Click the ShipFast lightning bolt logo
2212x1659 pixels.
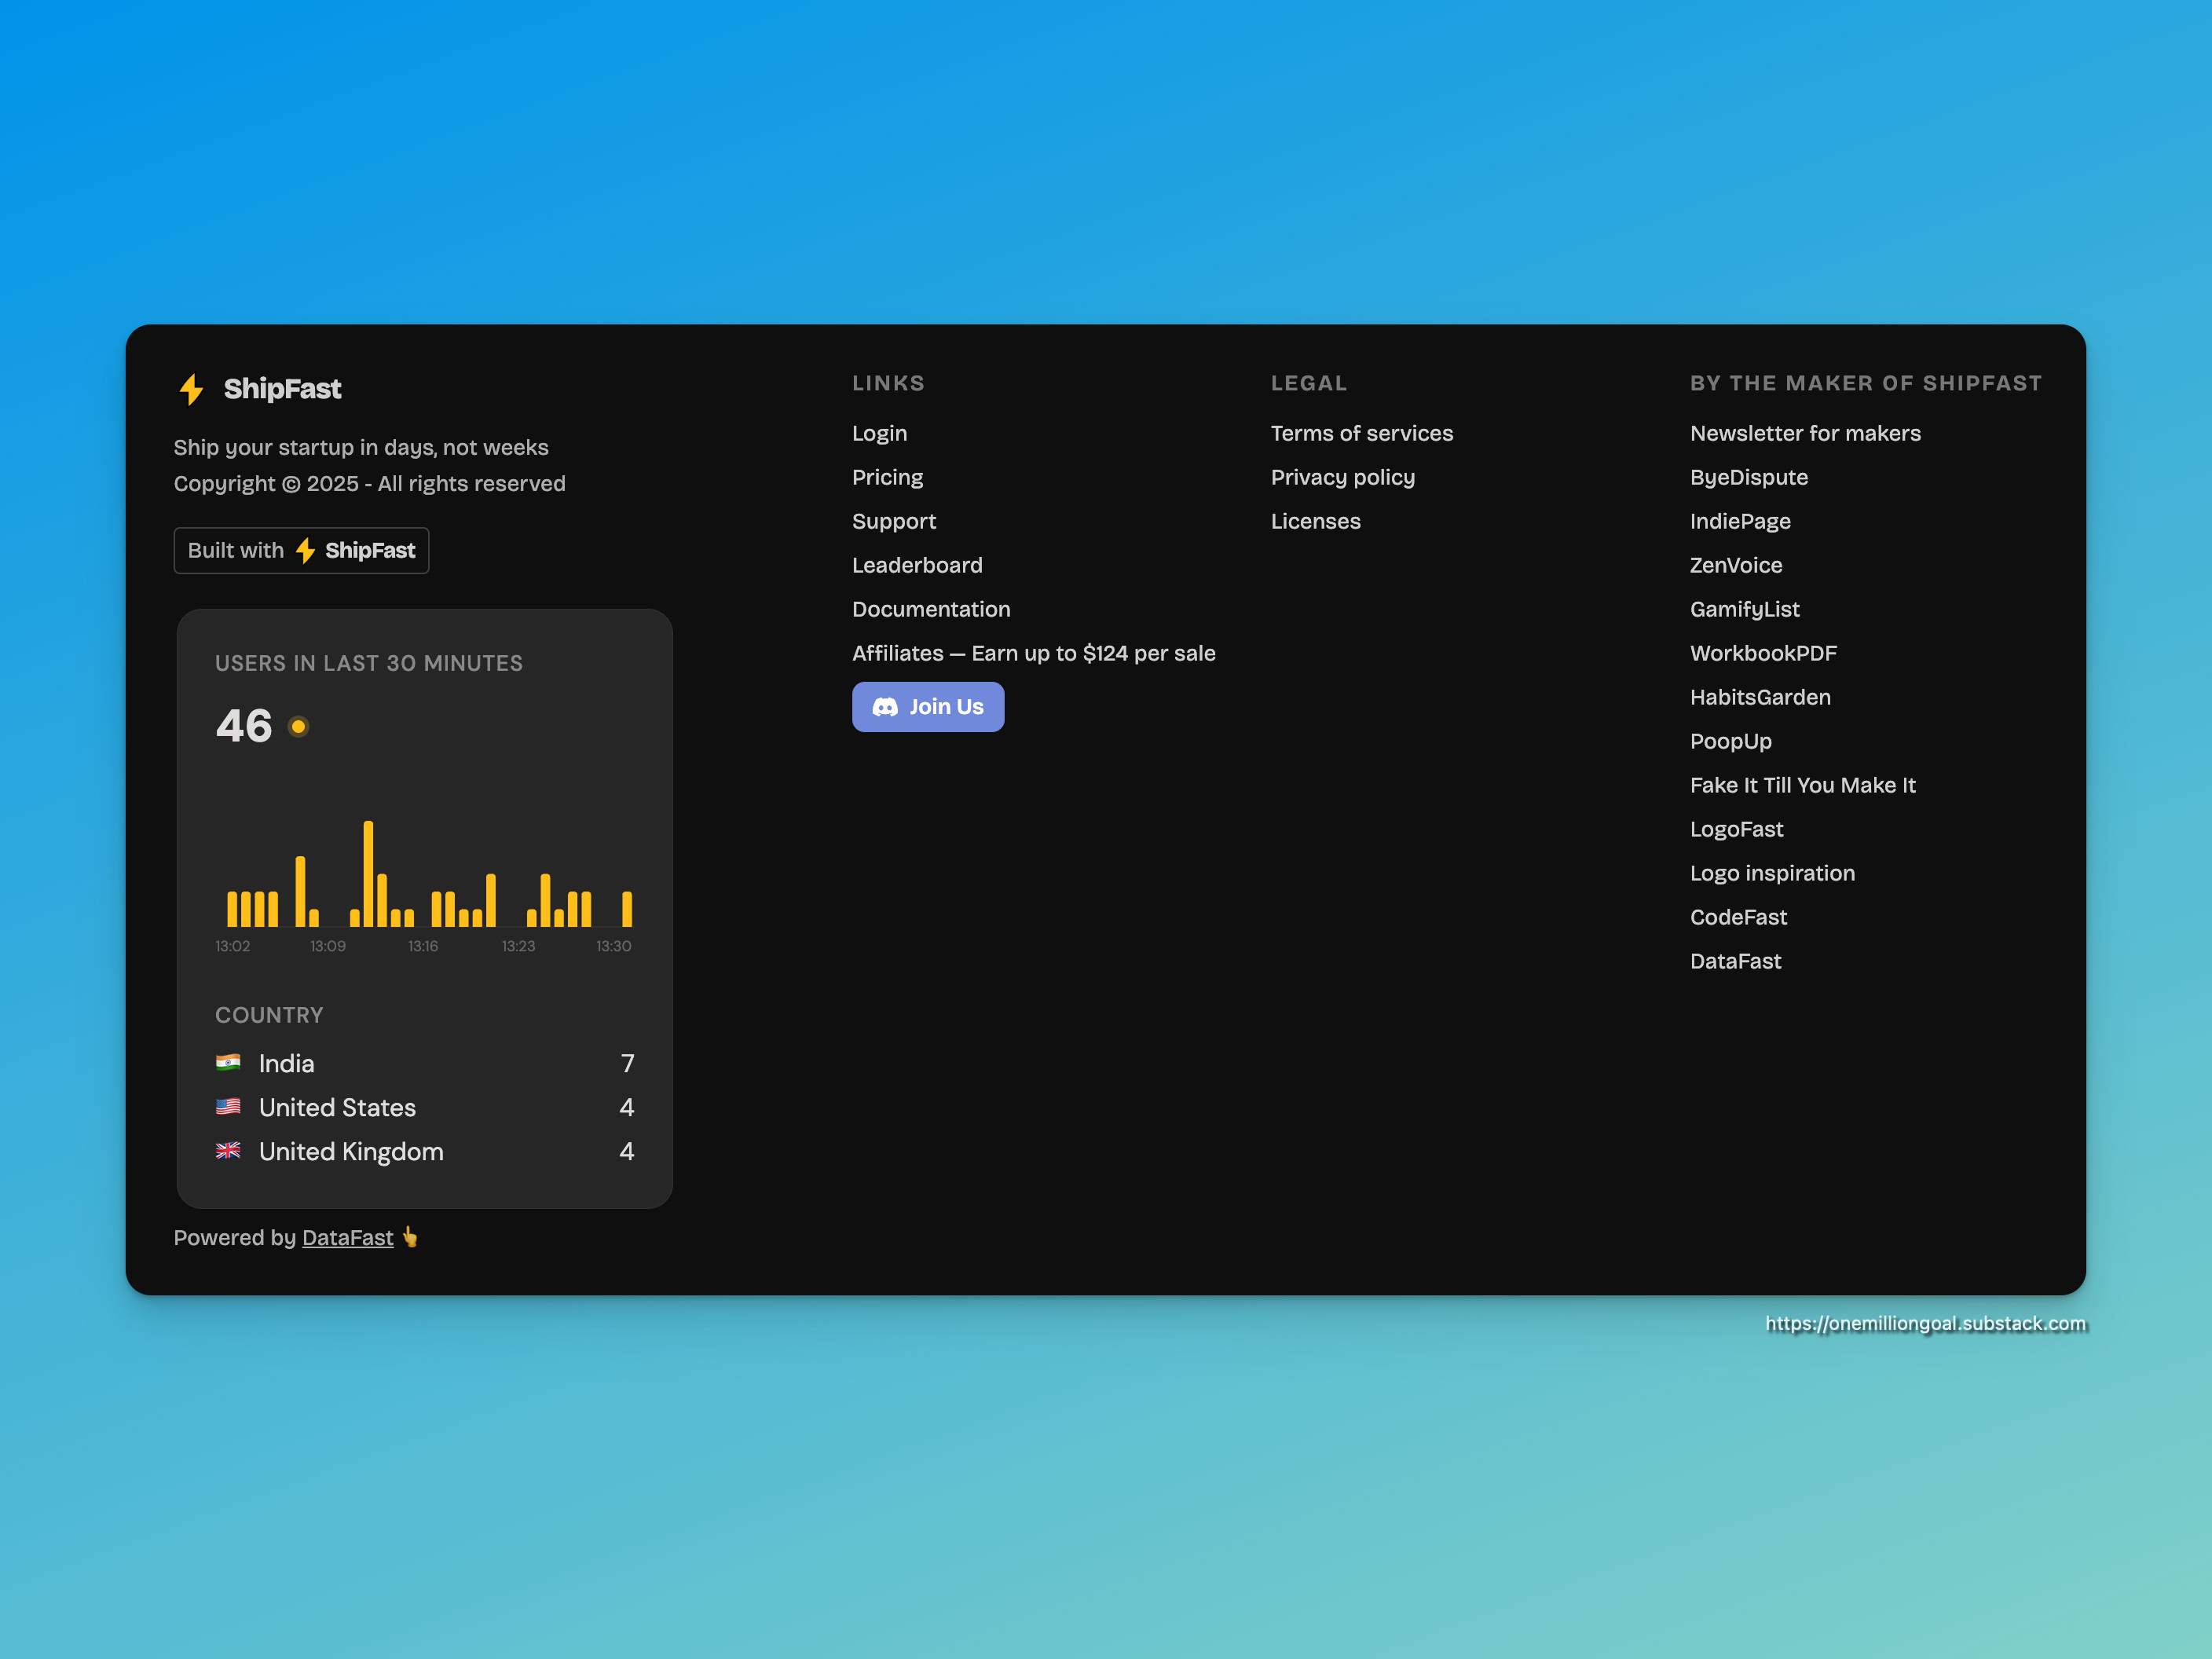[x=191, y=389]
